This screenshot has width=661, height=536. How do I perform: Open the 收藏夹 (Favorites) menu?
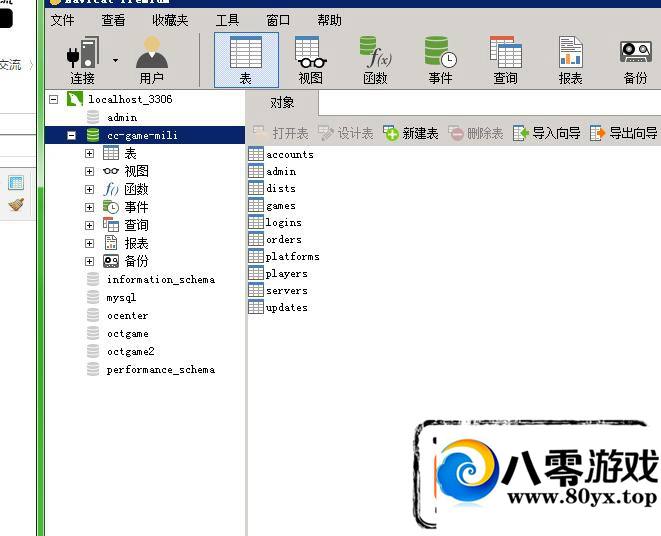point(170,20)
